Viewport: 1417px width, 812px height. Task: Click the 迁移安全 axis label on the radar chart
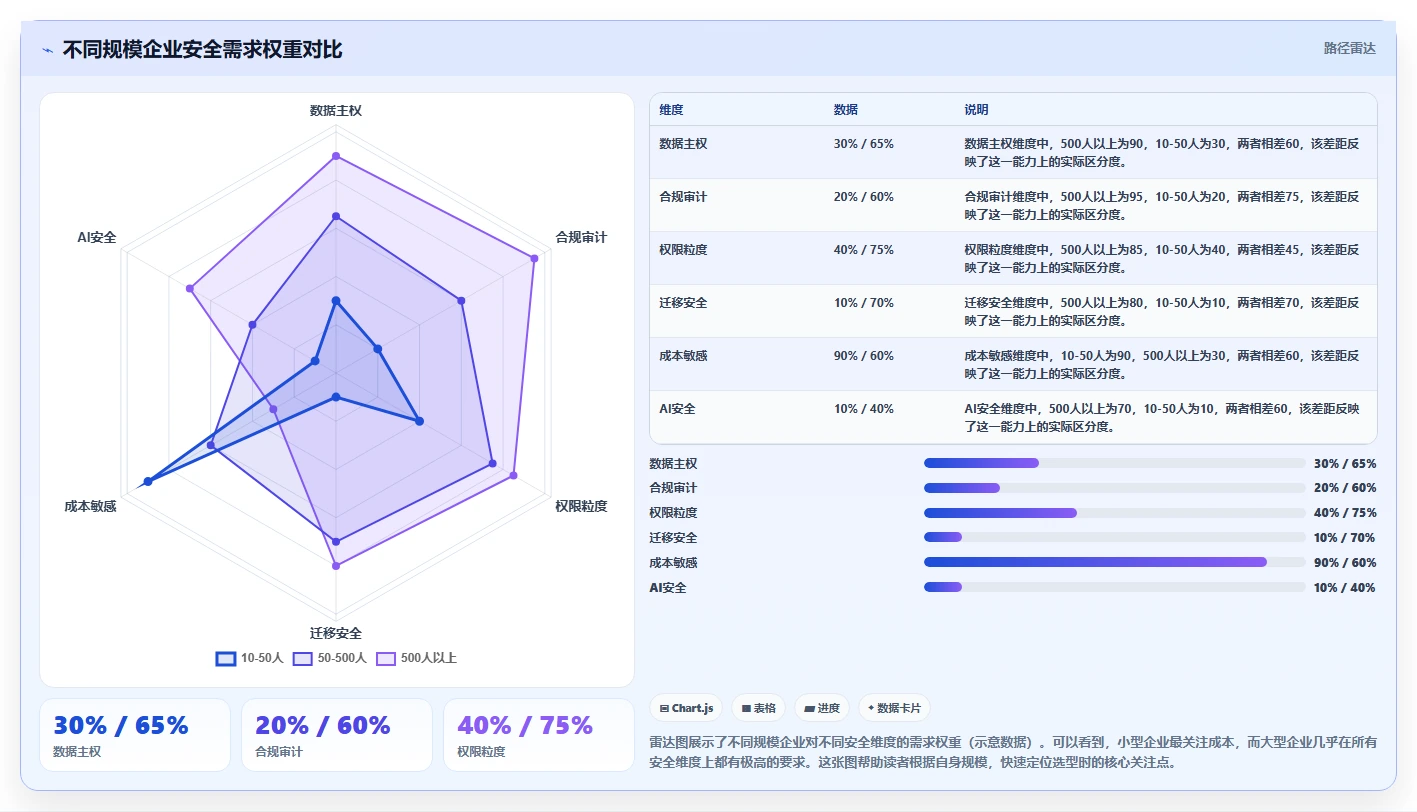pyautogui.click(x=336, y=634)
